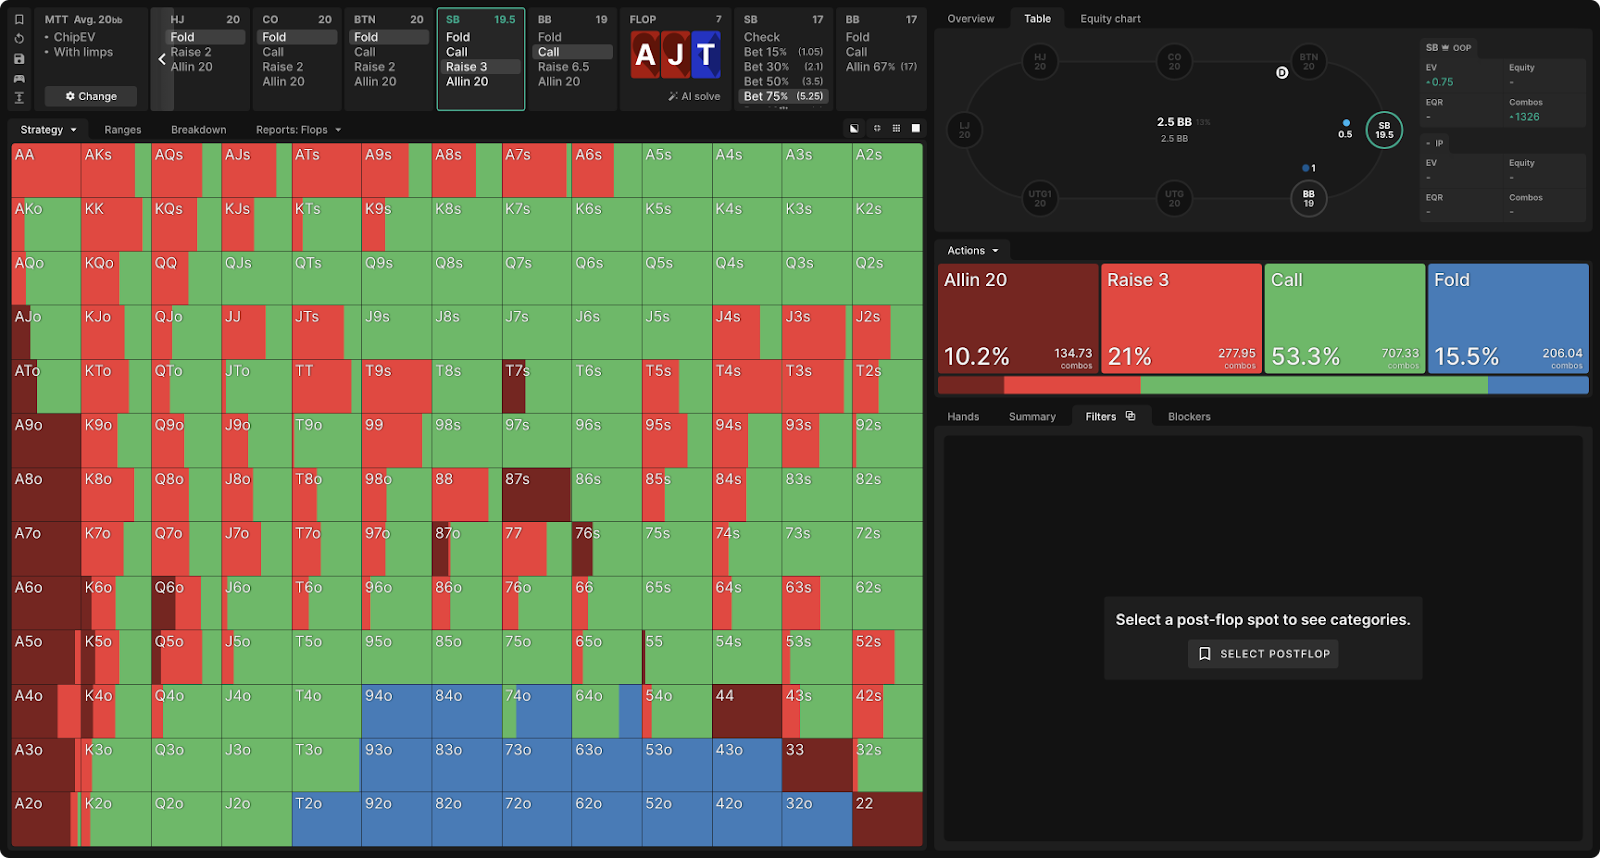Switch to the Equity chart tab
This screenshot has height=858, width=1600.
tap(1110, 19)
